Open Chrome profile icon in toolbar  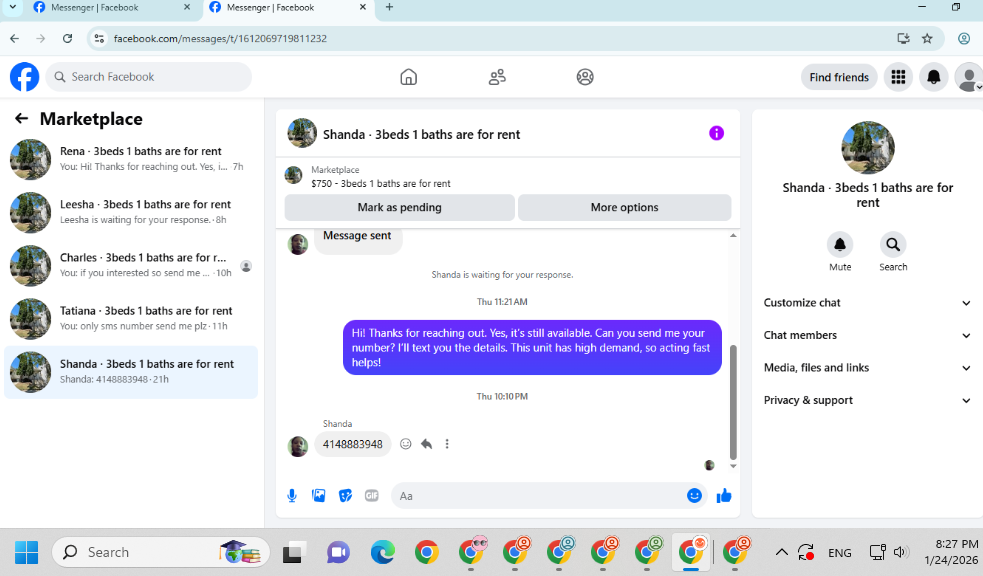(964, 38)
